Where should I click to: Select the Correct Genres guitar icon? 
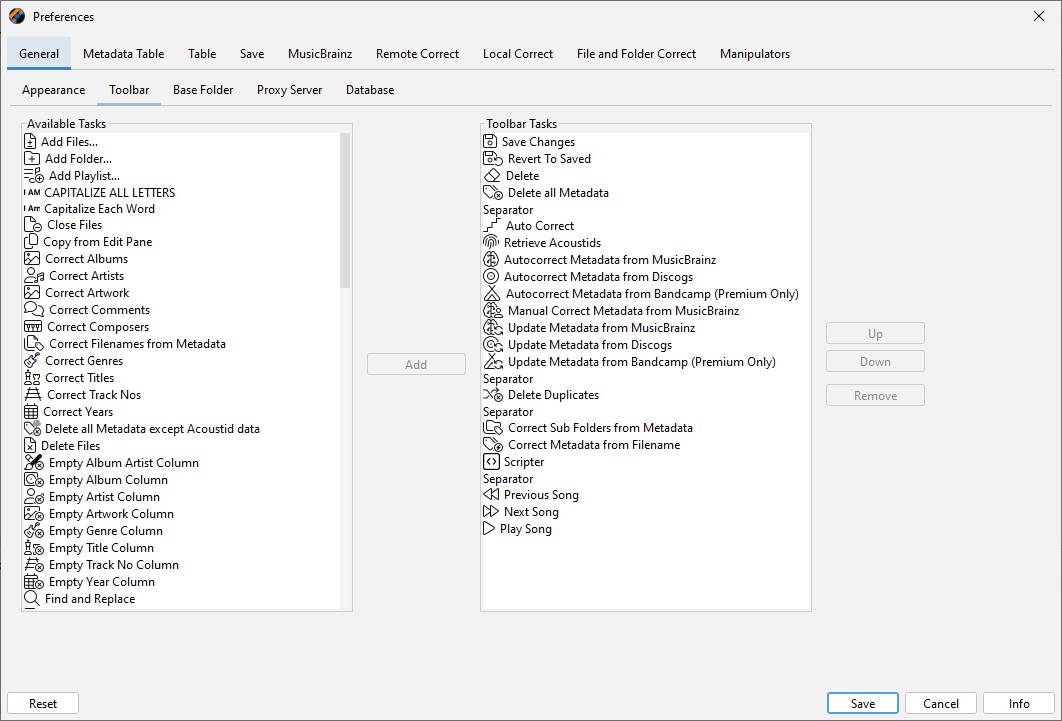32,361
